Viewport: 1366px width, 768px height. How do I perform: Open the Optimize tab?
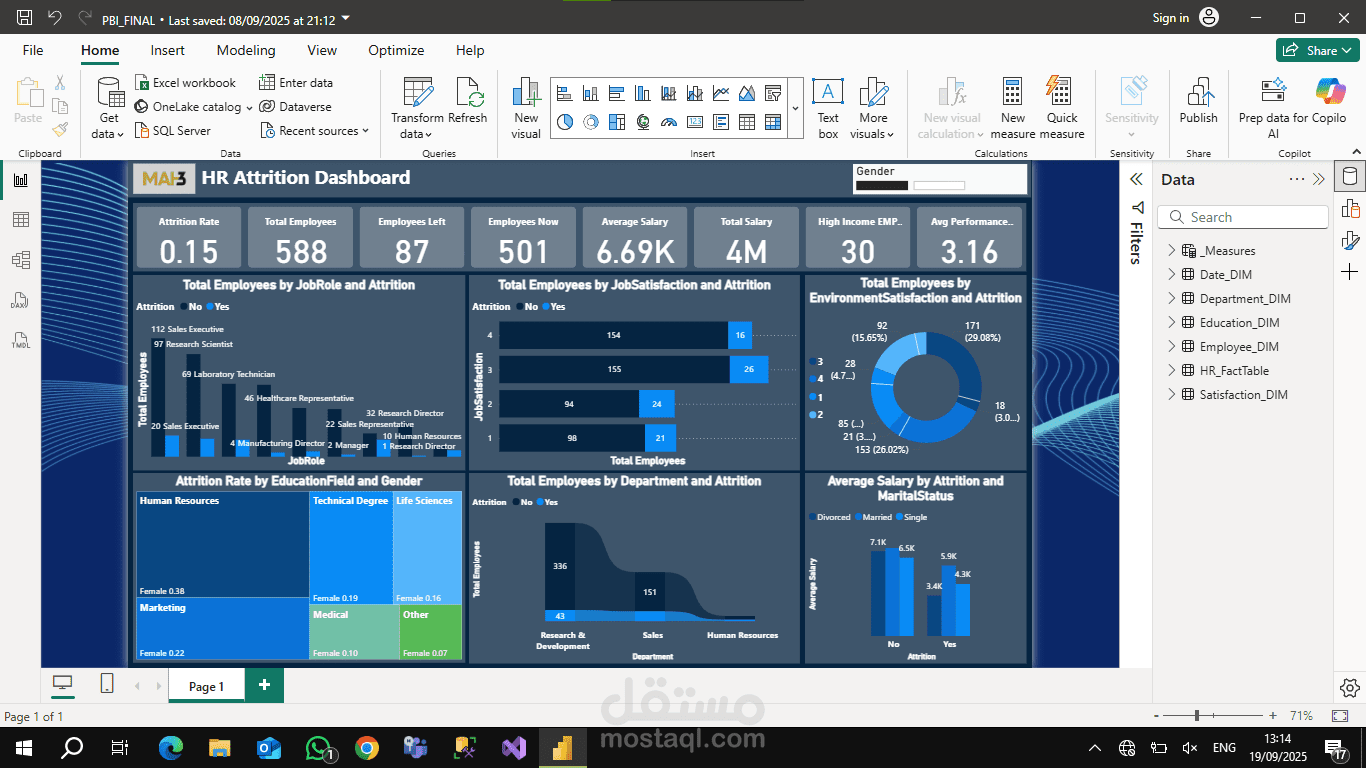[396, 50]
